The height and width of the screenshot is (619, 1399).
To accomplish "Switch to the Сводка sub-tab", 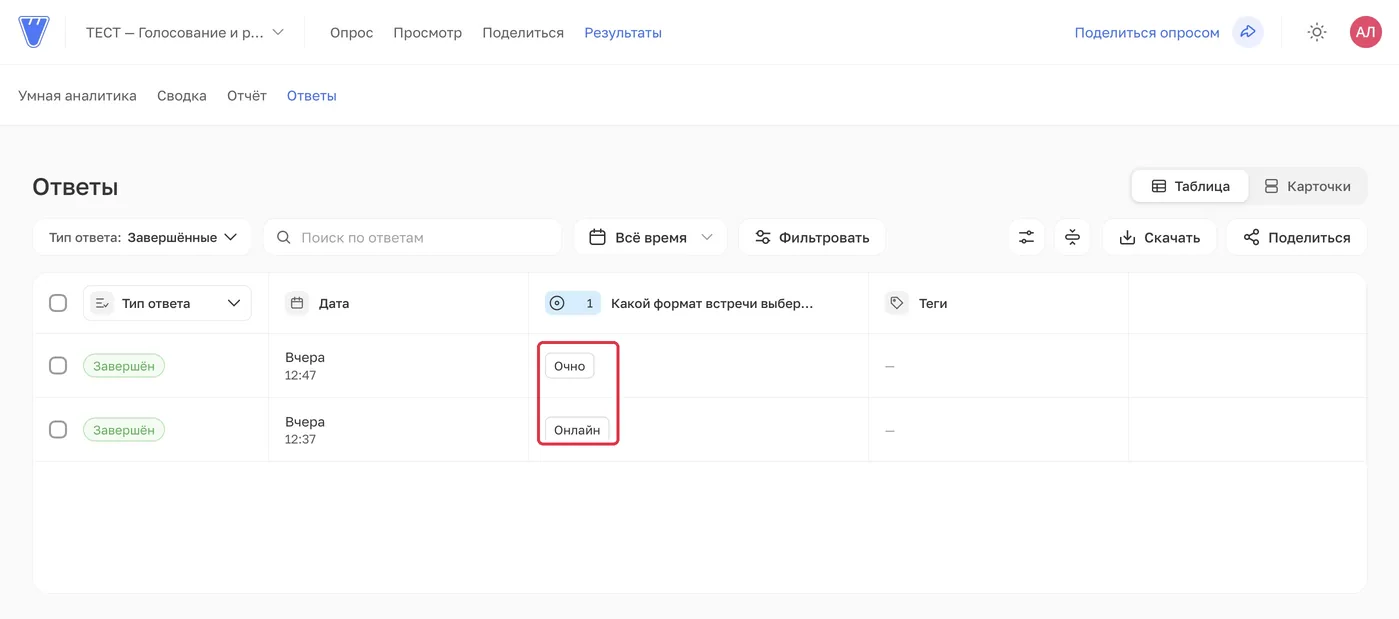I will [x=182, y=96].
